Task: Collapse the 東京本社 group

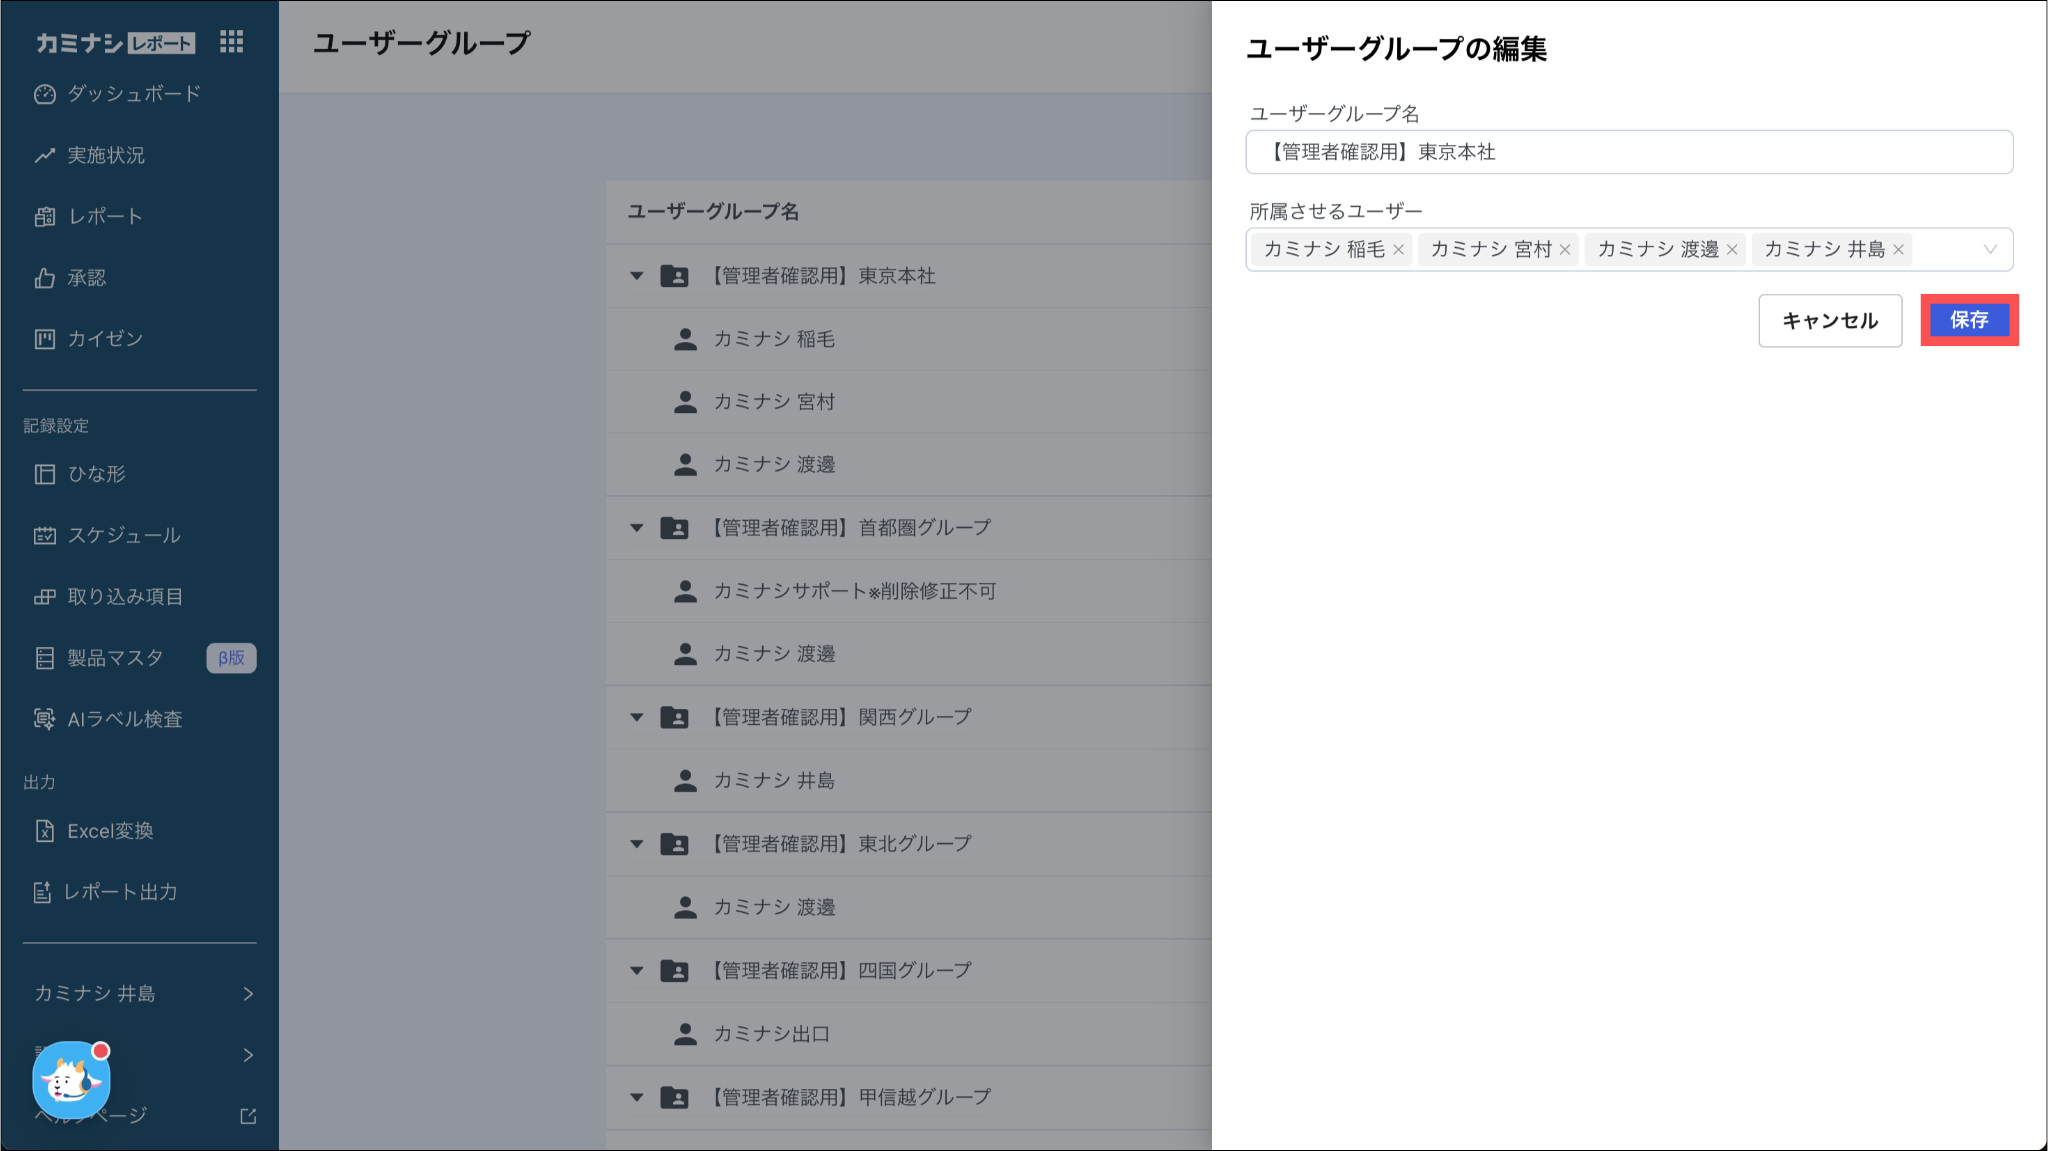Action: click(x=637, y=276)
